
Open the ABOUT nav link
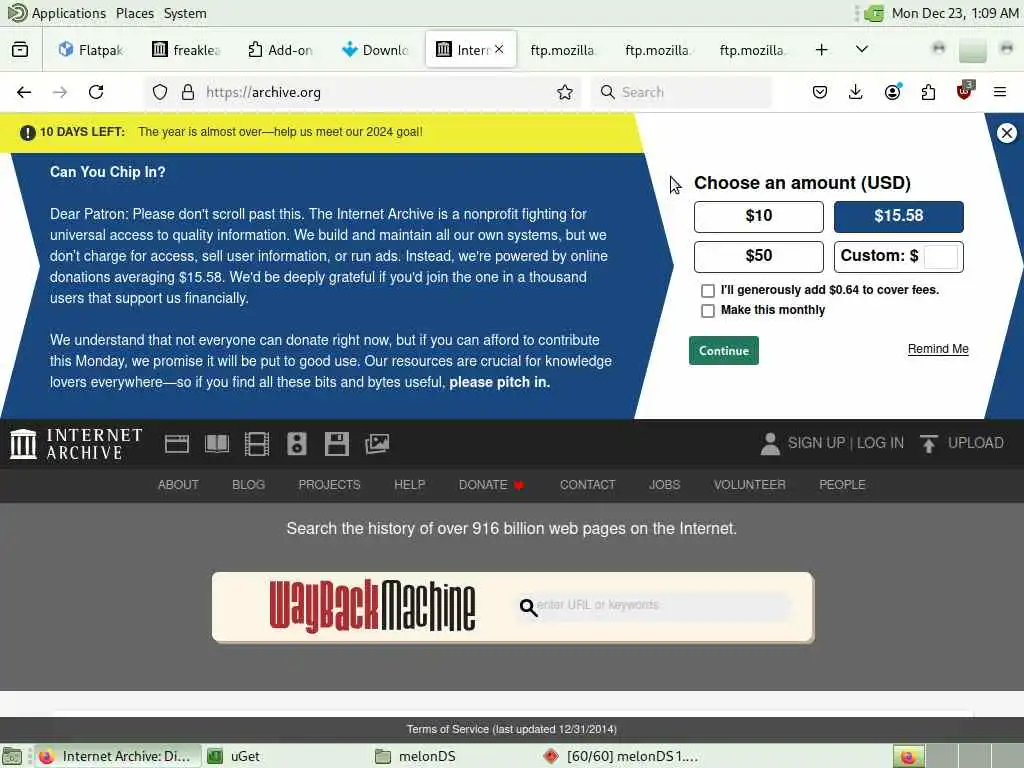tap(178, 485)
